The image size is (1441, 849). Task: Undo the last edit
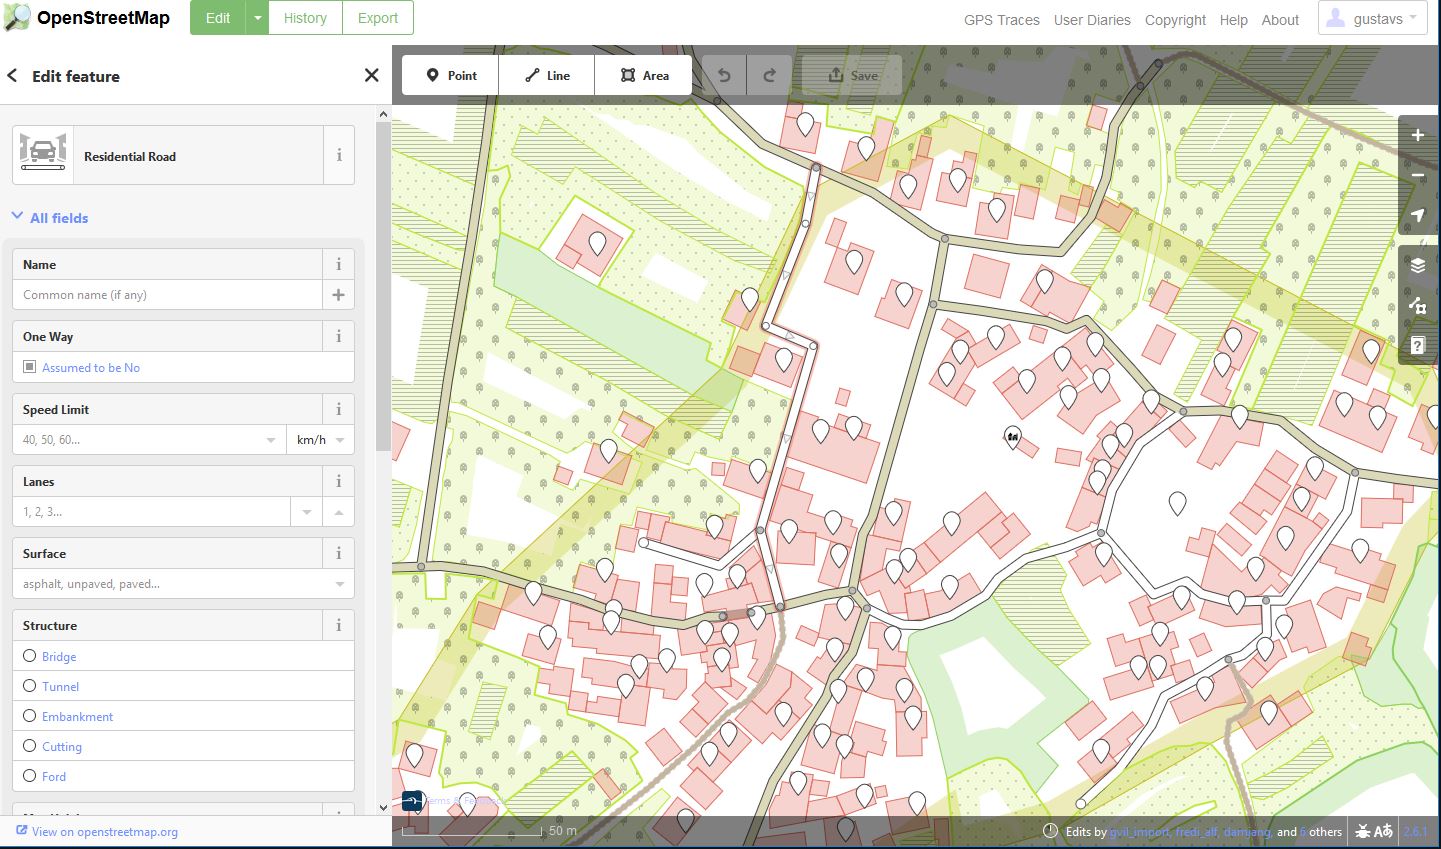[724, 75]
